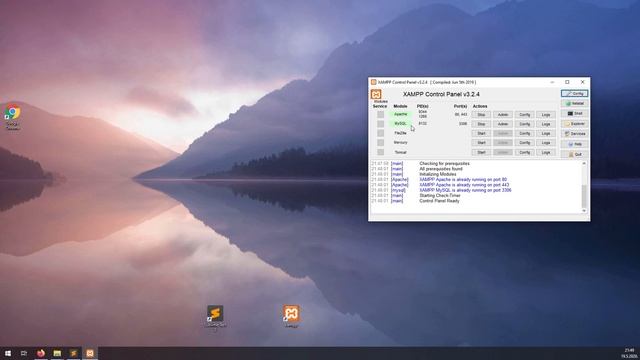Click the FileZilla module label
This screenshot has height=360, width=640.
[x=400, y=133]
